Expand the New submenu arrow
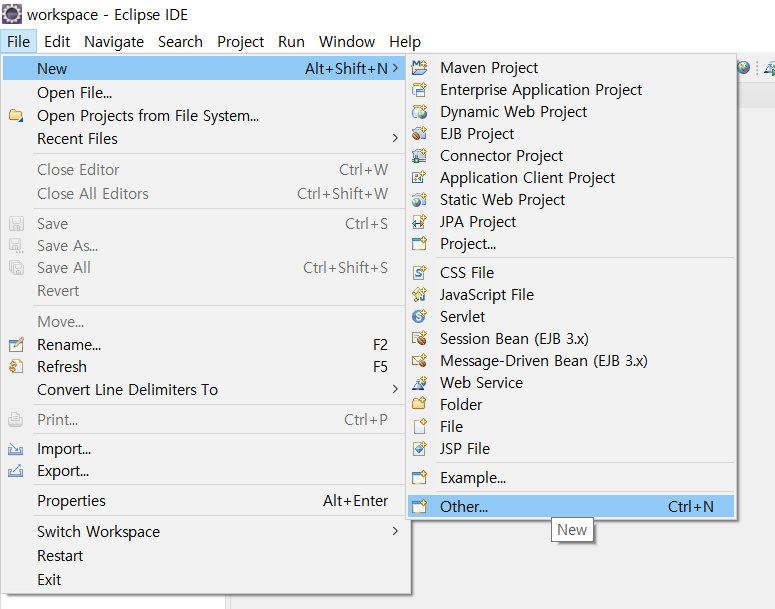 click(x=395, y=68)
